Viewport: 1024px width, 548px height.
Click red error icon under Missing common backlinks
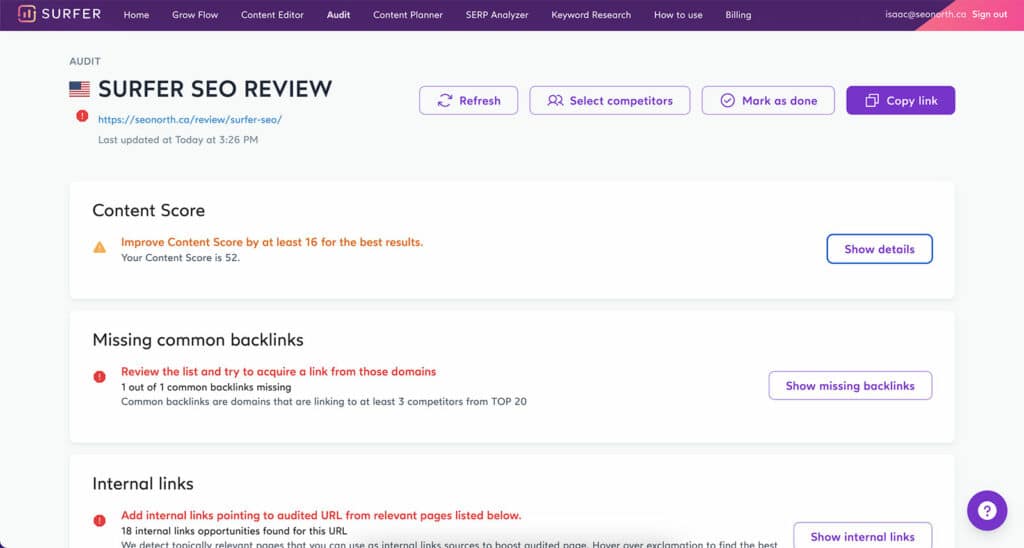99,377
